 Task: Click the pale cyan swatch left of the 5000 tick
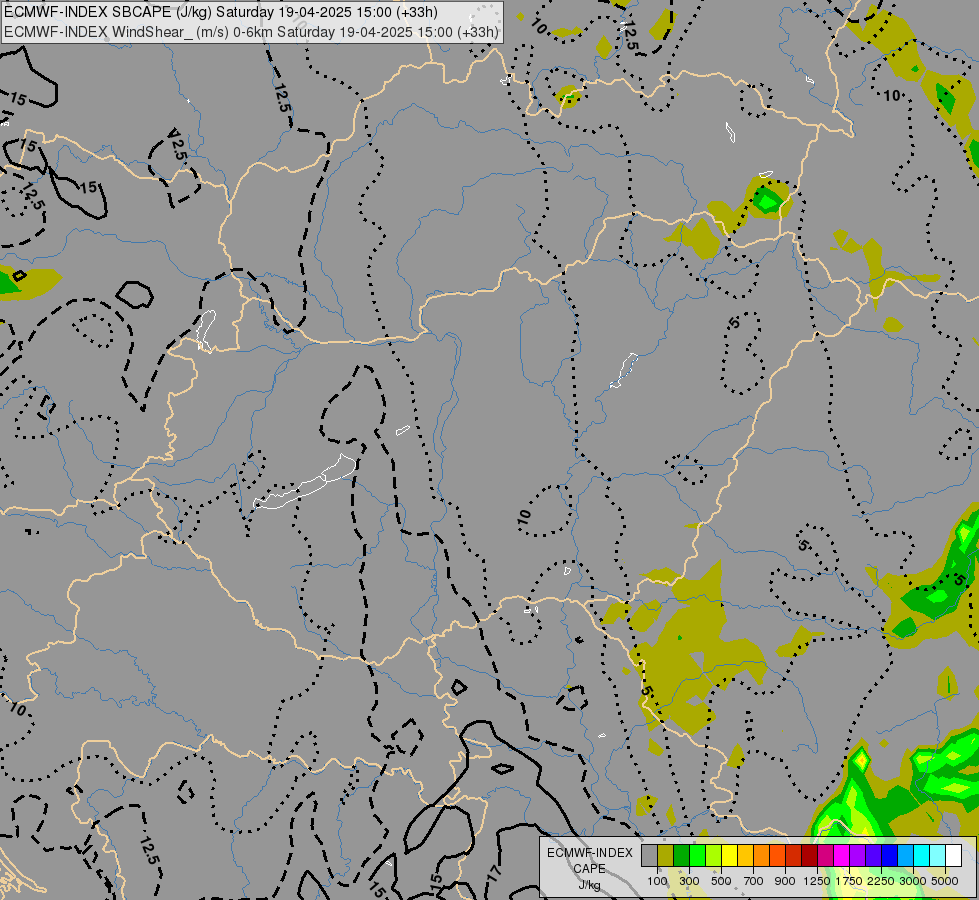click(938, 856)
